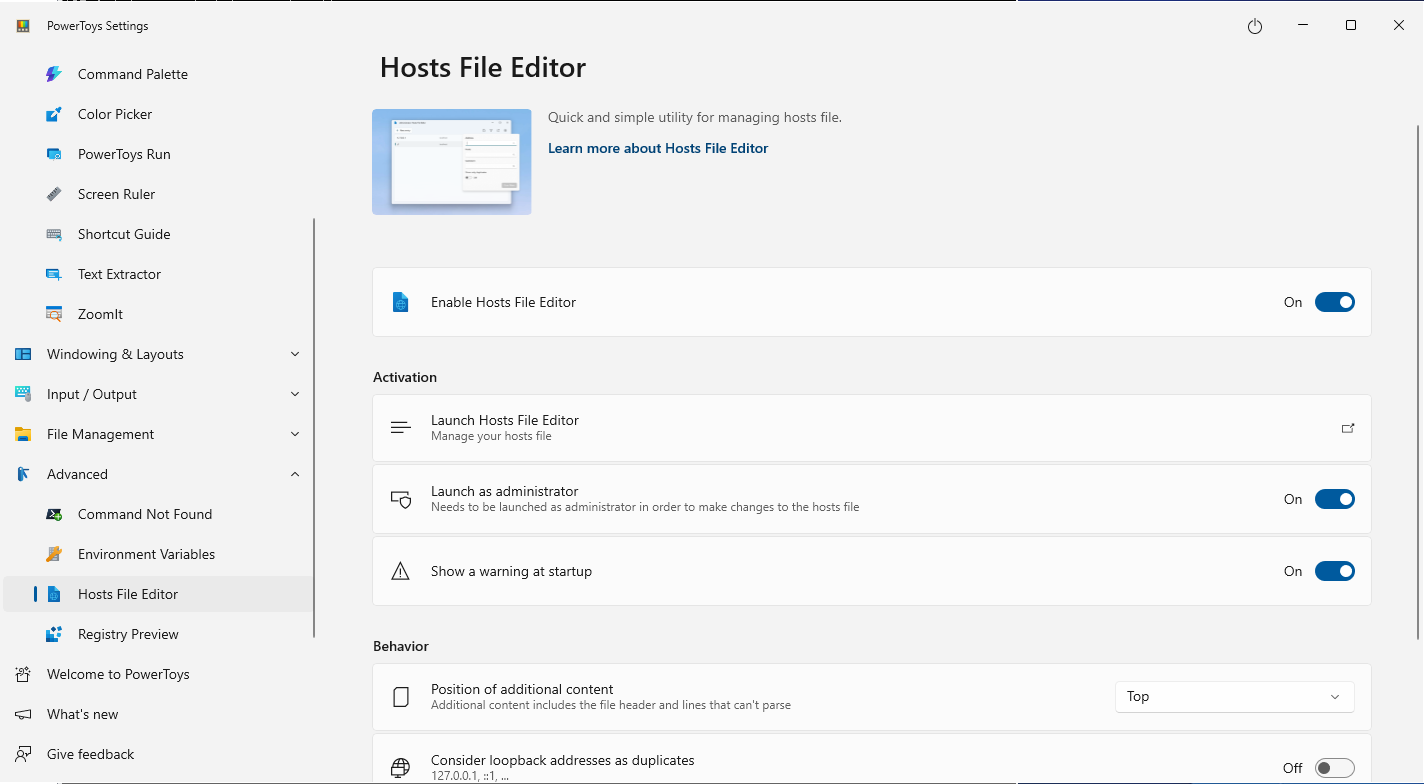Click the PowerToys Run sidebar icon
The width and height of the screenshot is (1424, 784).
pos(54,154)
